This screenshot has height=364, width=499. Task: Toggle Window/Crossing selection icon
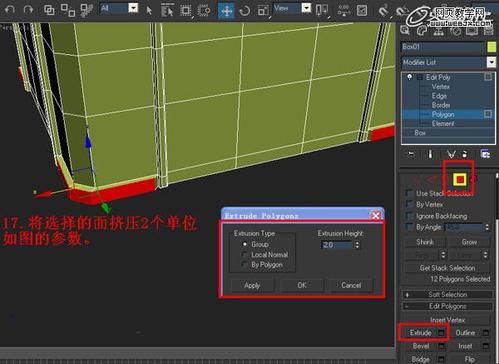[x=204, y=10]
